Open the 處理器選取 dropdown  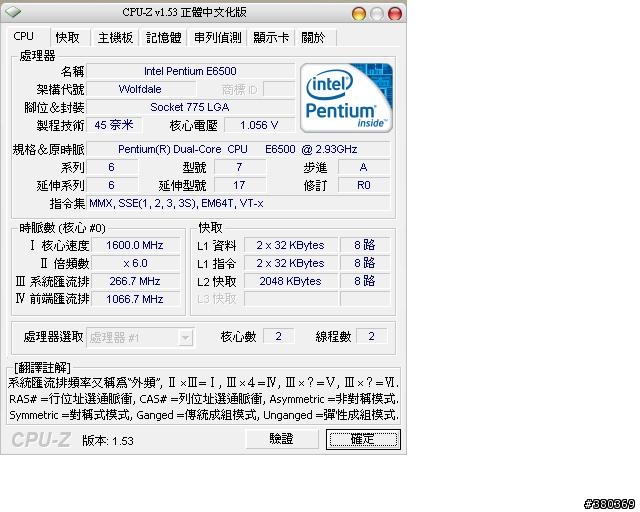pyautogui.click(x=140, y=338)
